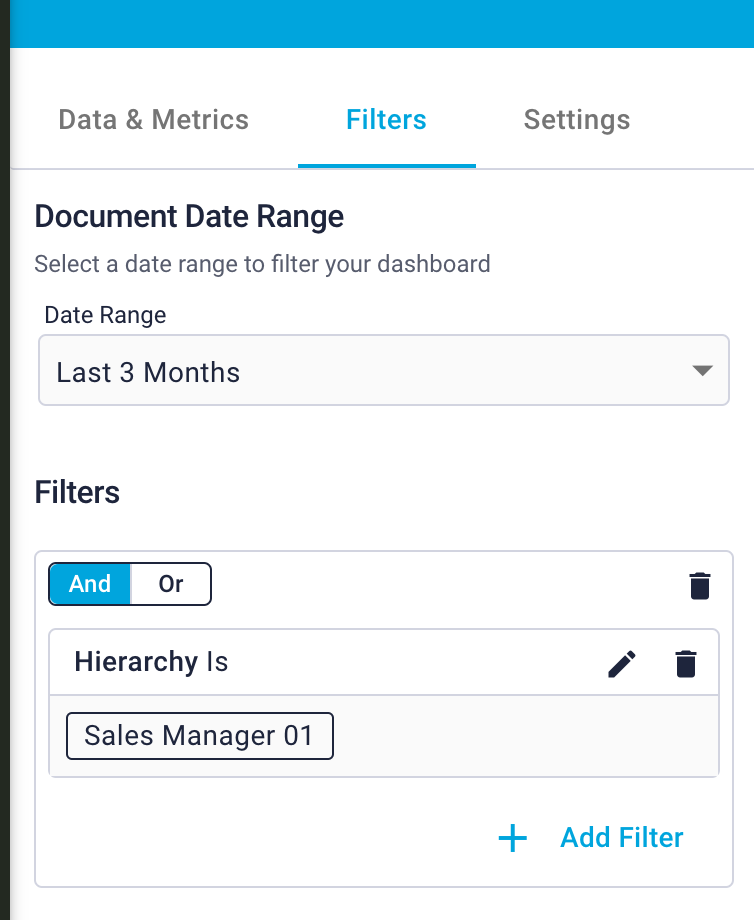Select the Filters tab
The height and width of the screenshot is (920, 754).
tap(386, 120)
